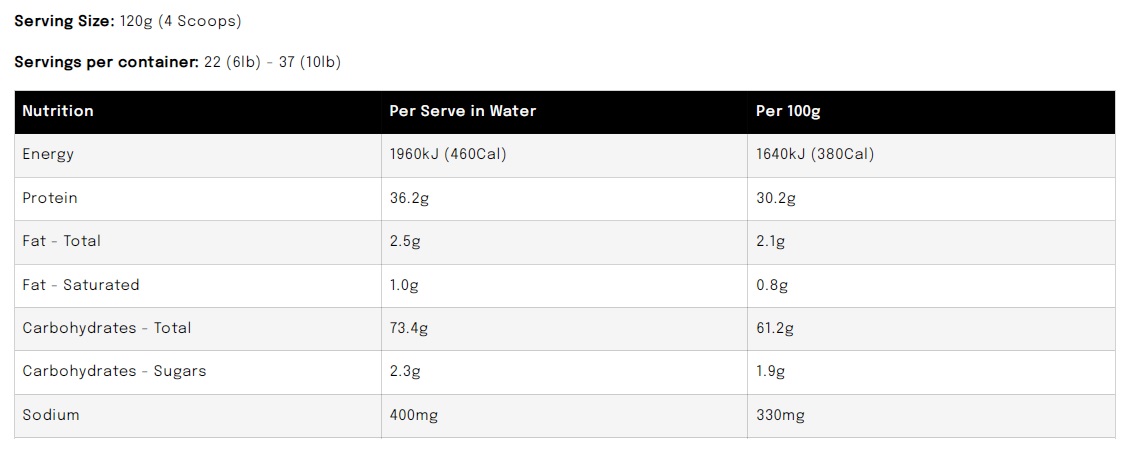Select the Protein row label
1125x452 pixels.
pos(50,198)
